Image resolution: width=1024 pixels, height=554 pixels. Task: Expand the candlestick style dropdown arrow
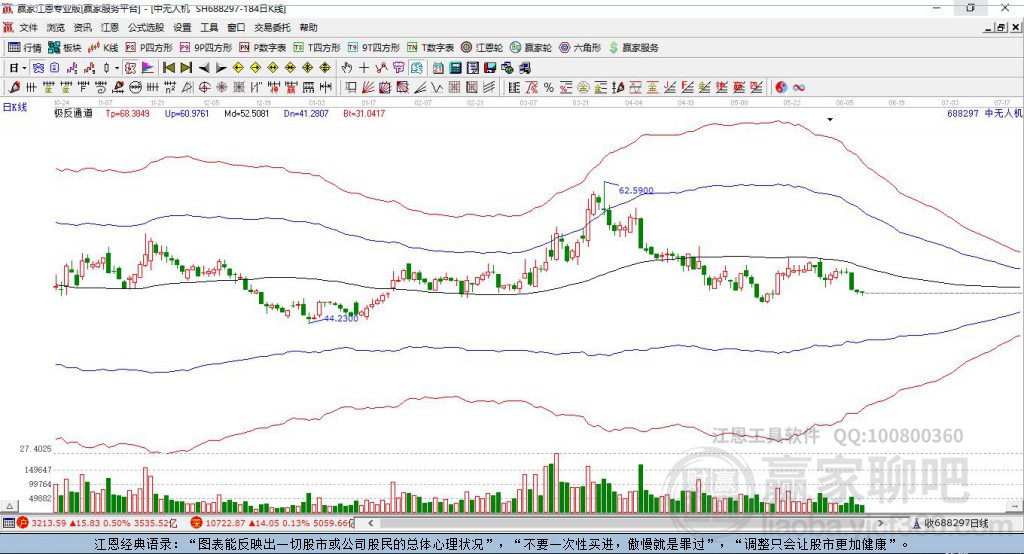point(117,68)
